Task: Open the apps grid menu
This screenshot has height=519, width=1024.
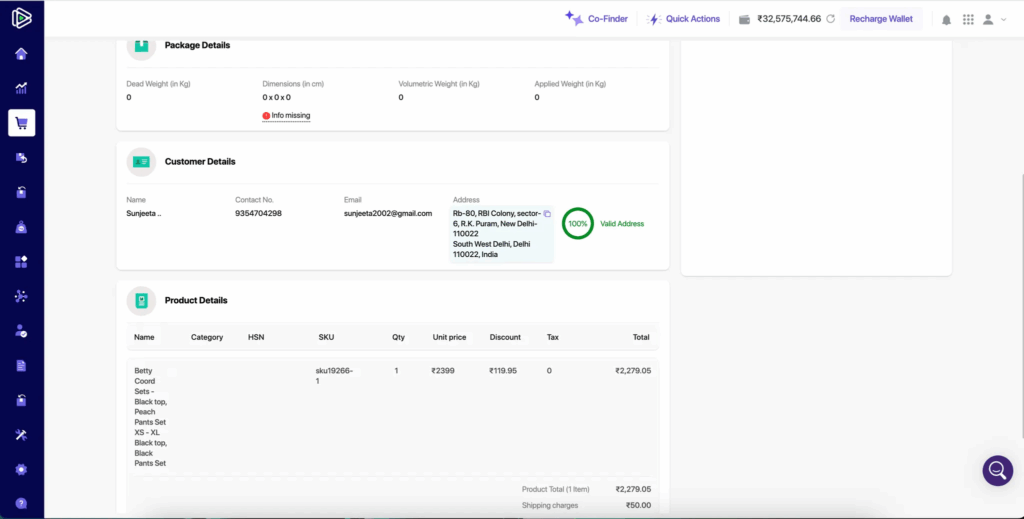Action: coord(968,19)
